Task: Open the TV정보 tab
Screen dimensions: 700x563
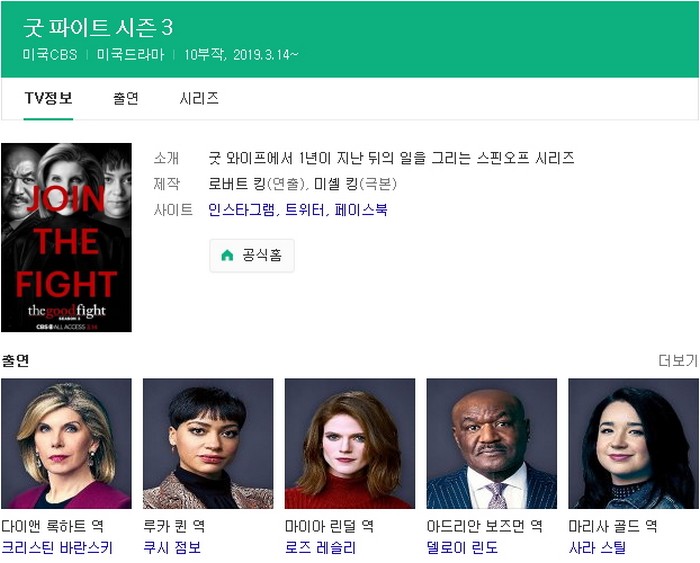Action: [x=48, y=98]
